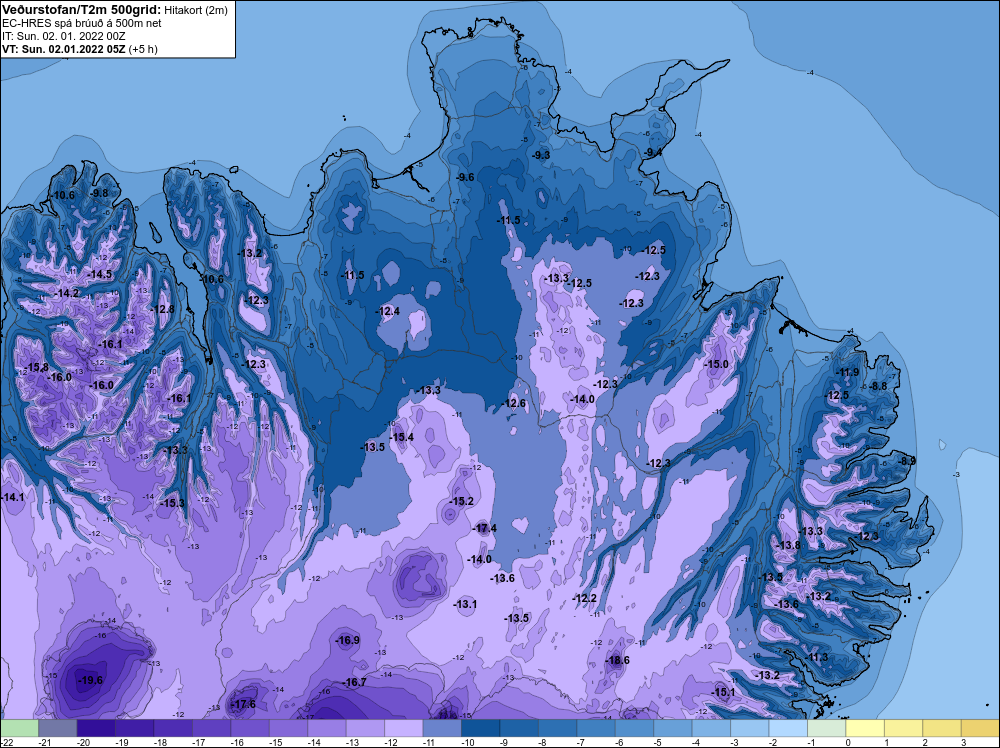Click the -9.8 temperature value
Image resolution: width=1000 pixels, height=748 pixels.
[98, 193]
